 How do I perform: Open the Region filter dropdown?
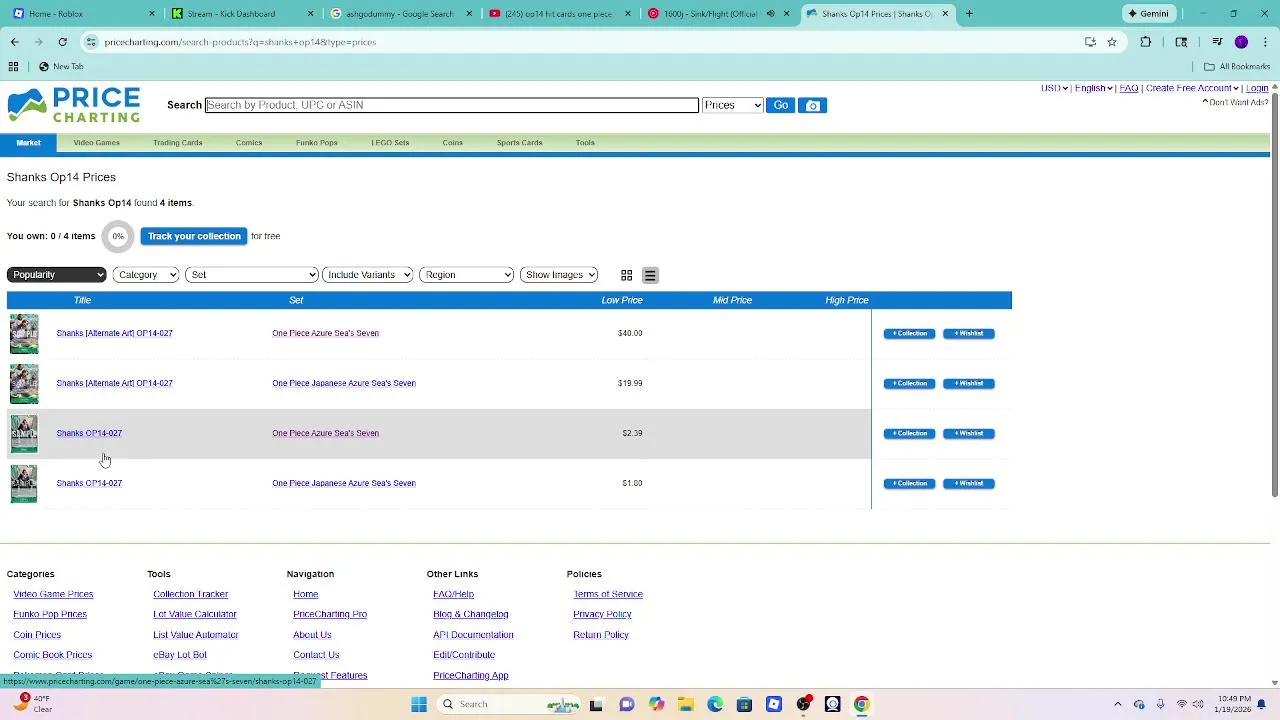pos(466,275)
